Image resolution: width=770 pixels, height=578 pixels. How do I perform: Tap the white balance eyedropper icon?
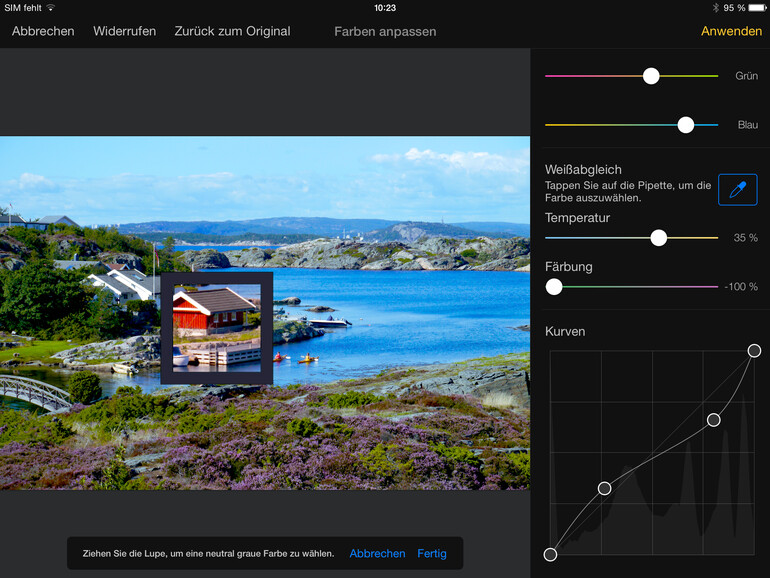click(x=738, y=190)
